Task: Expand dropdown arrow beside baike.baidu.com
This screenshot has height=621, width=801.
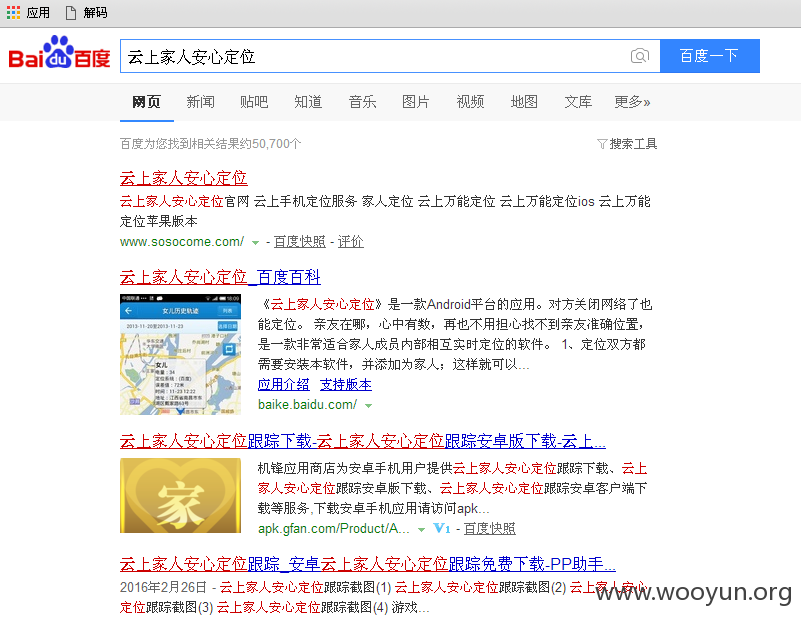Action: (x=368, y=406)
